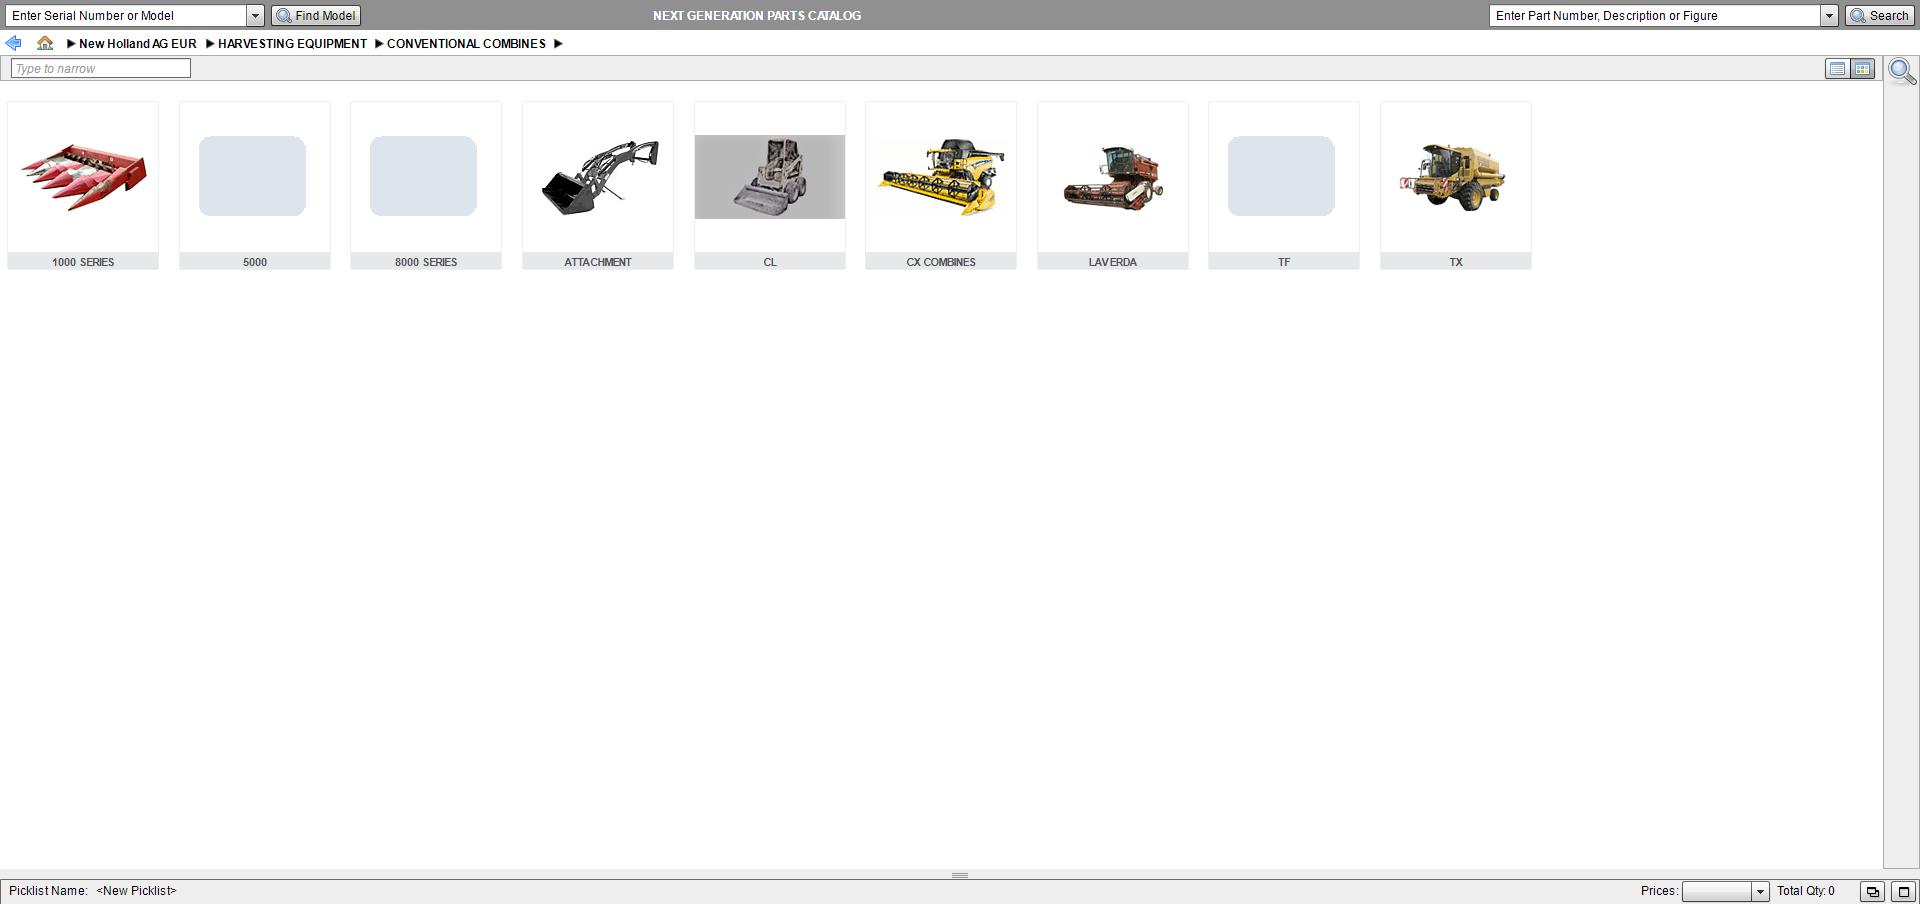This screenshot has height=904, width=1920.
Task: Navigate to New Holland AG EUR breadcrumb
Action: point(138,44)
